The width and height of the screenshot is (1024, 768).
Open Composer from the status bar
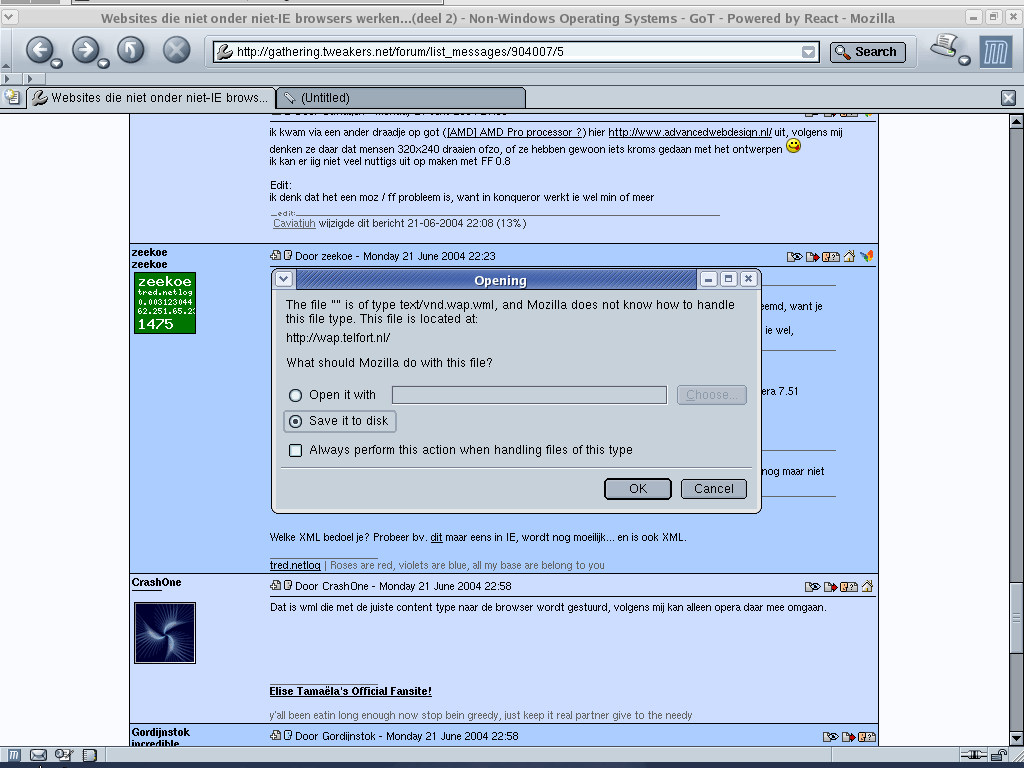click(63, 755)
